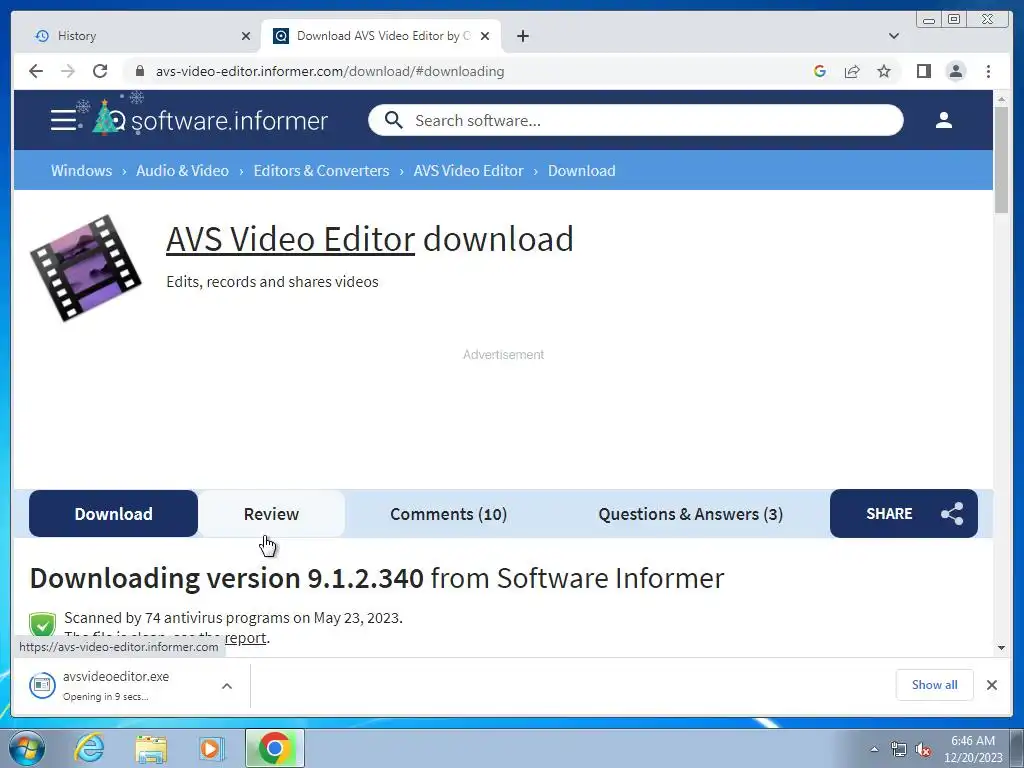The width and height of the screenshot is (1024, 768).
Task: Bookmark this page with star icon
Action: (884, 71)
